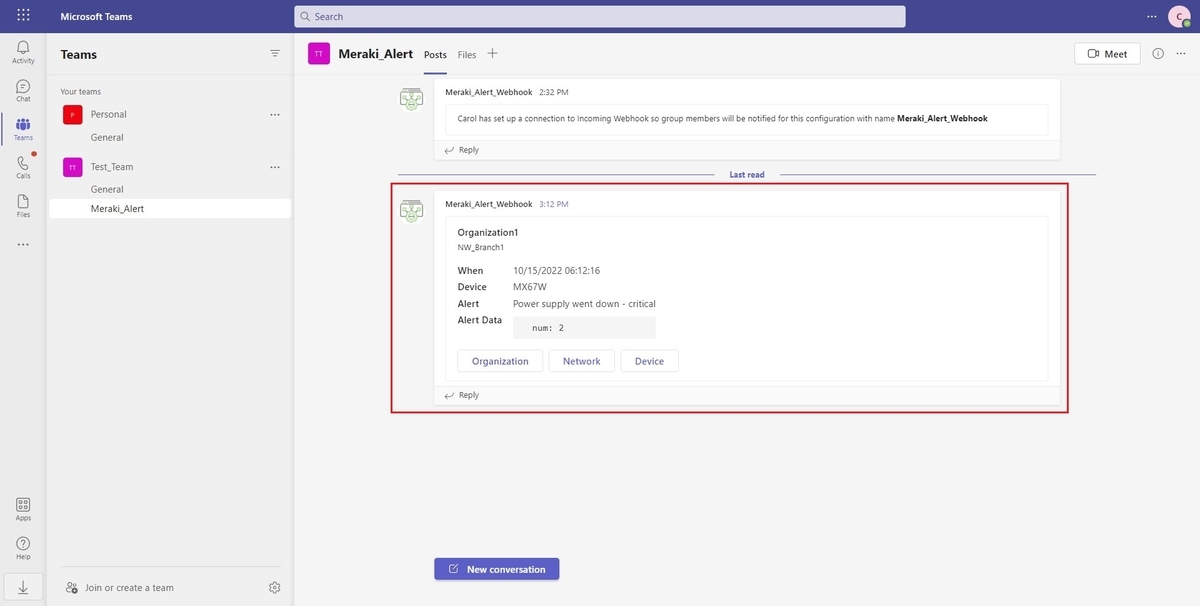Reply to the 3:12 PM alert message
This screenshot has width=1200, height=606.
pos(462,395)
